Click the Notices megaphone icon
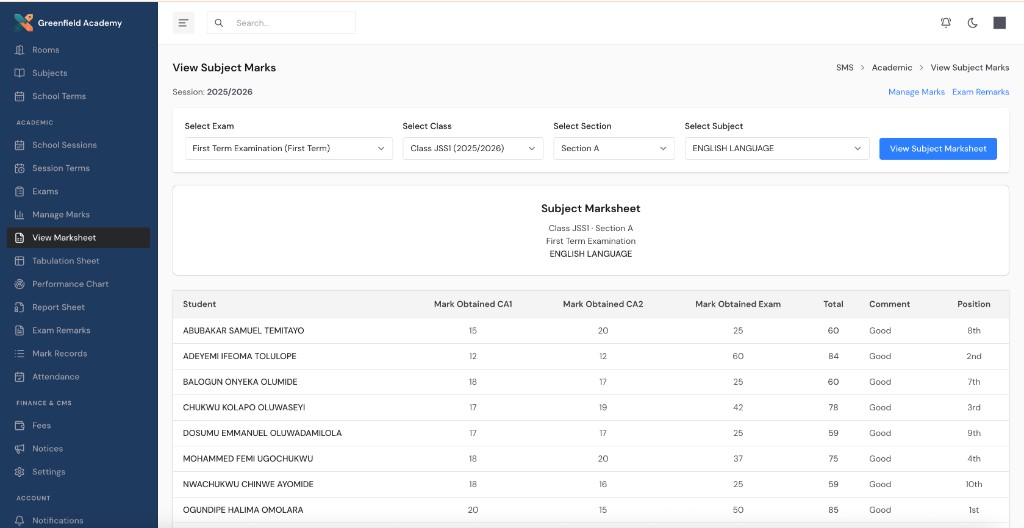Screen dimensions: 1024x528 tap(20, 449)
